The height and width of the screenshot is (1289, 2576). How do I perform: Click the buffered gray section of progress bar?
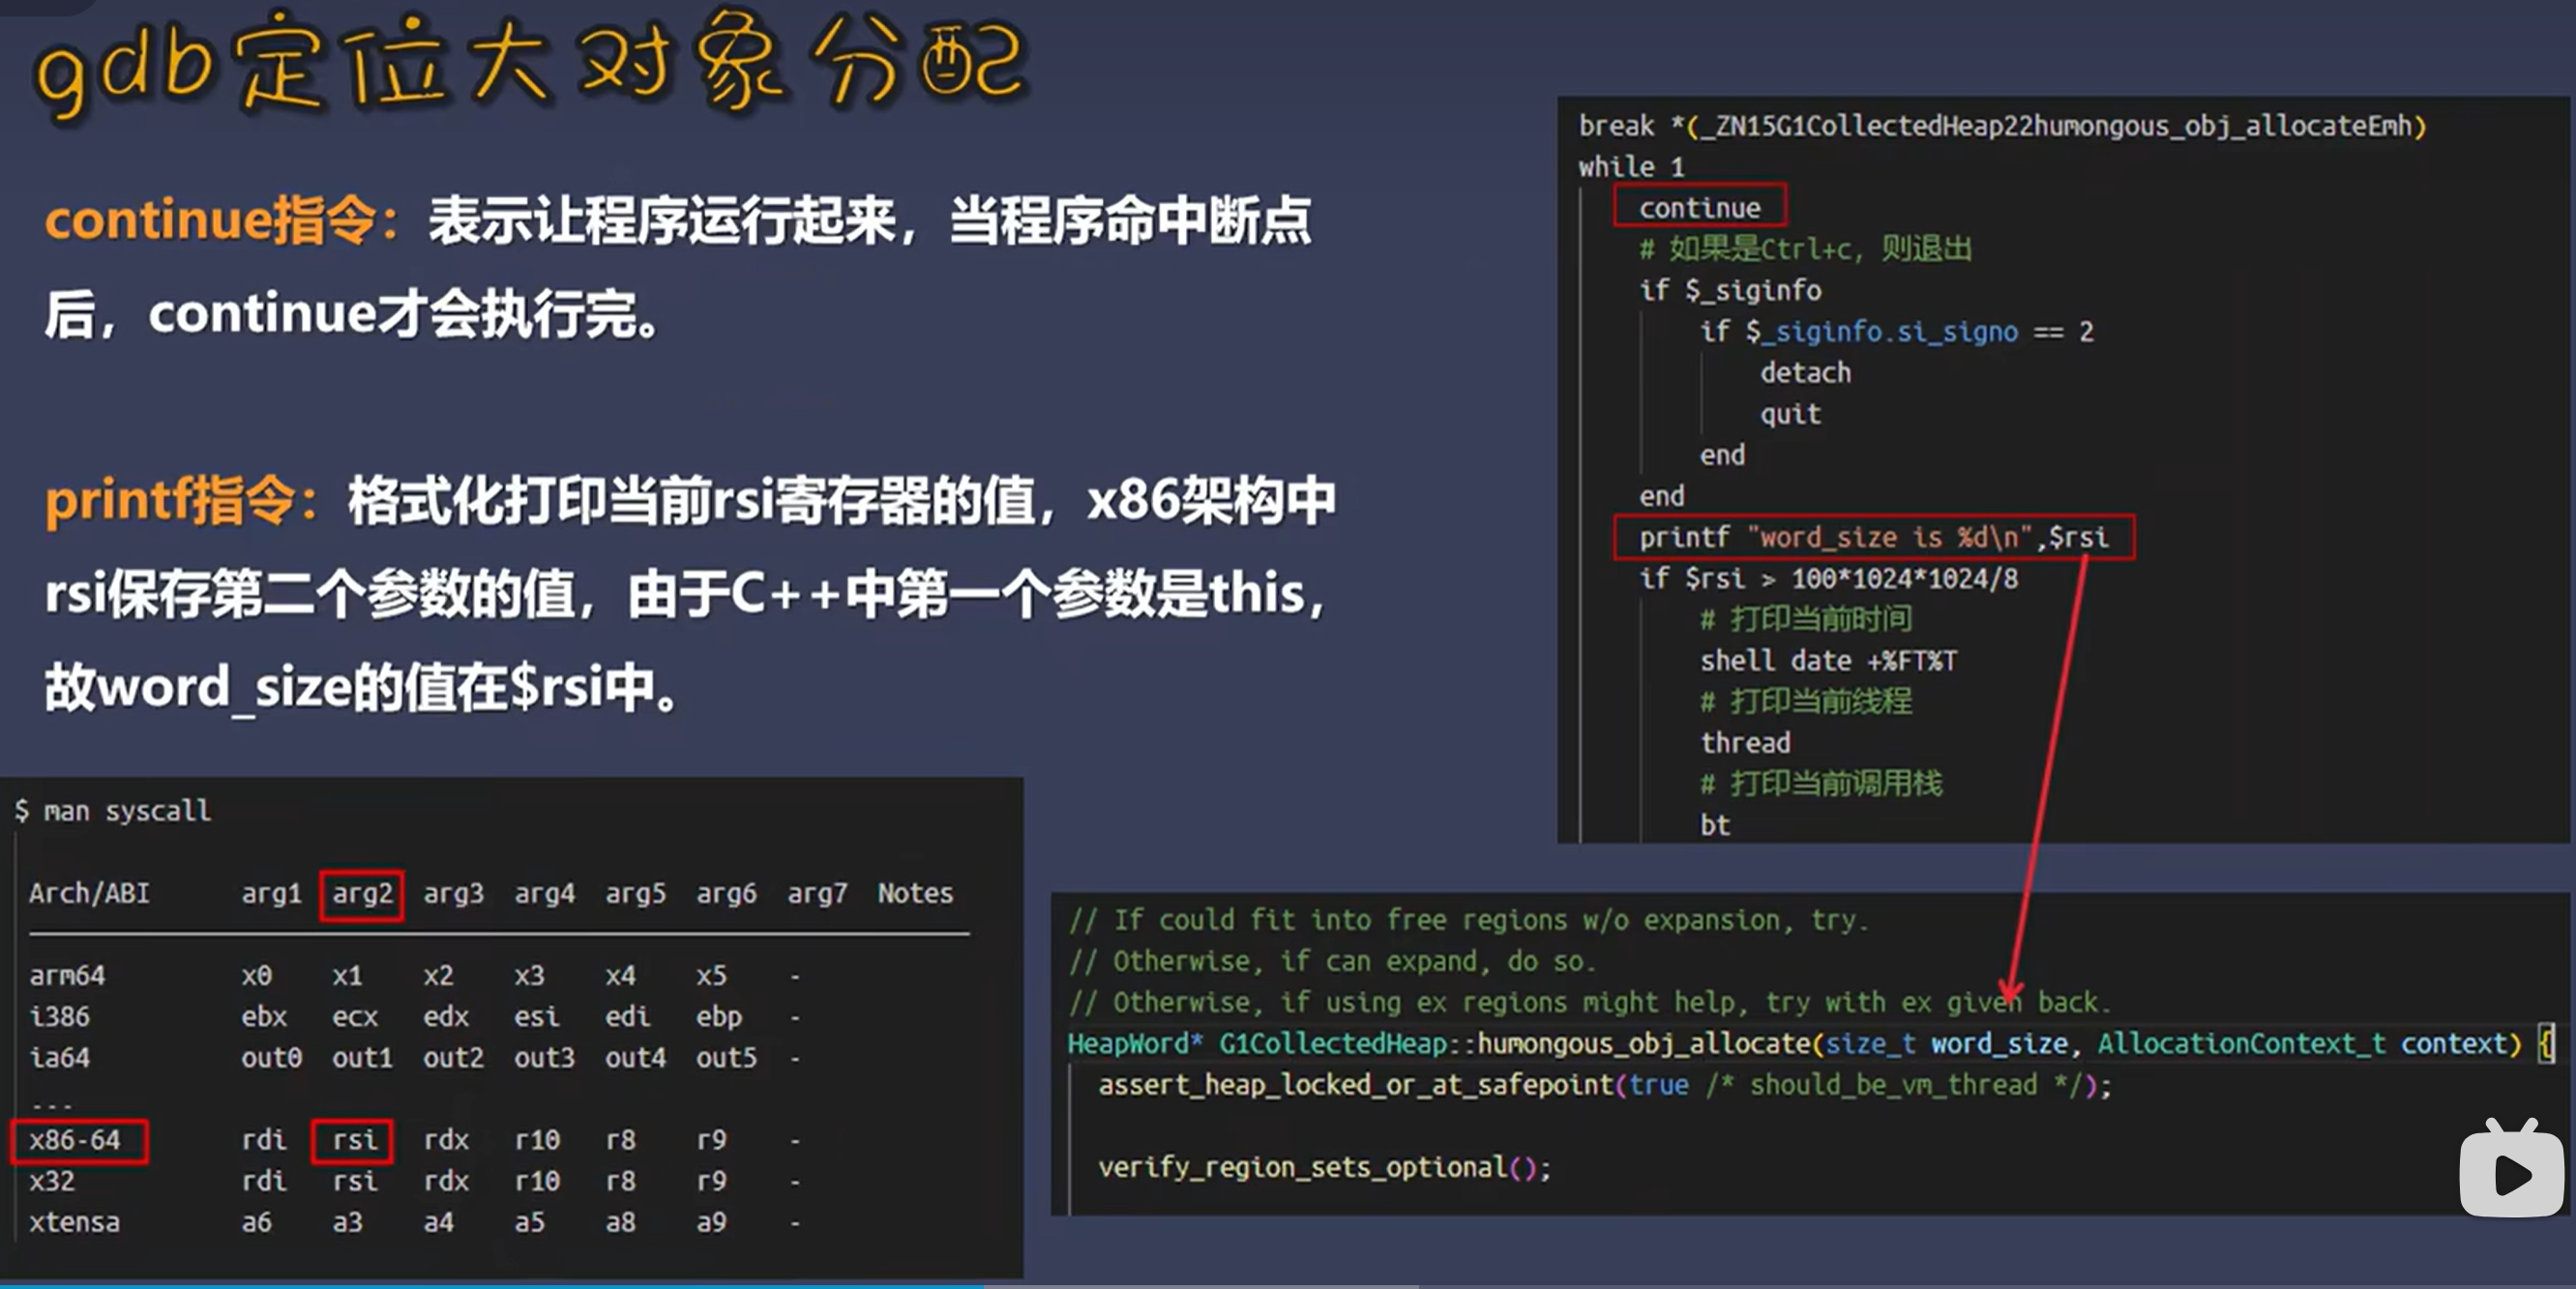point(1200,1286)
